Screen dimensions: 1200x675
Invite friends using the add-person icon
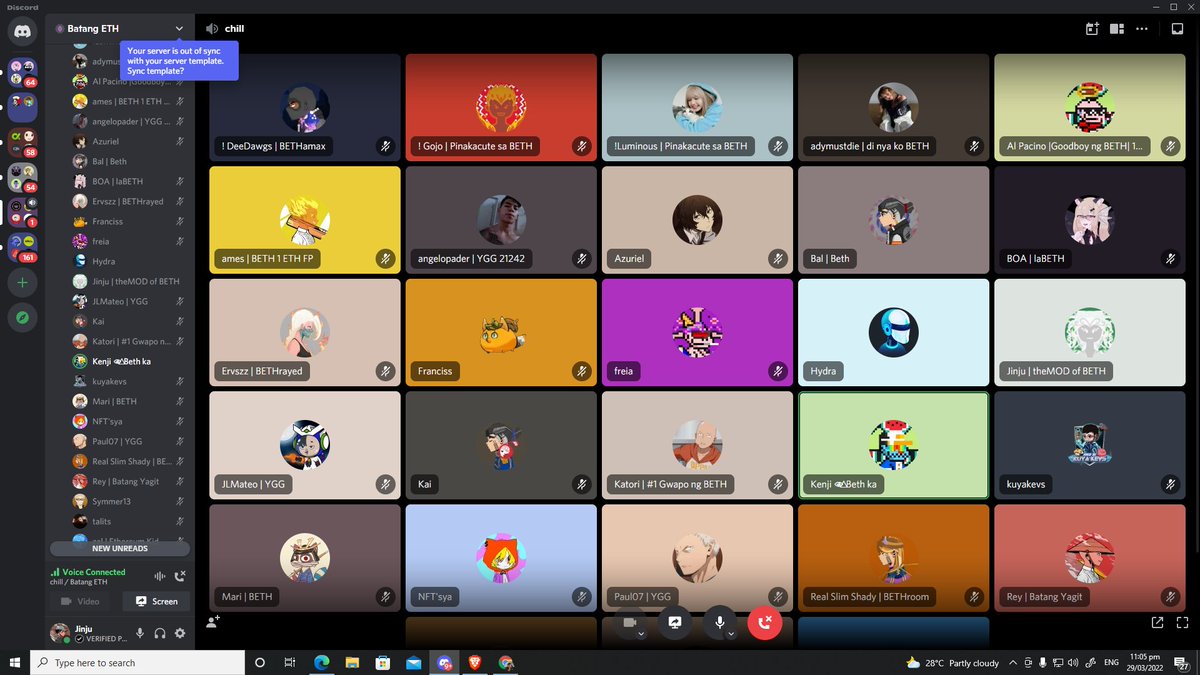pyautogui.click(x=213, y=622)
